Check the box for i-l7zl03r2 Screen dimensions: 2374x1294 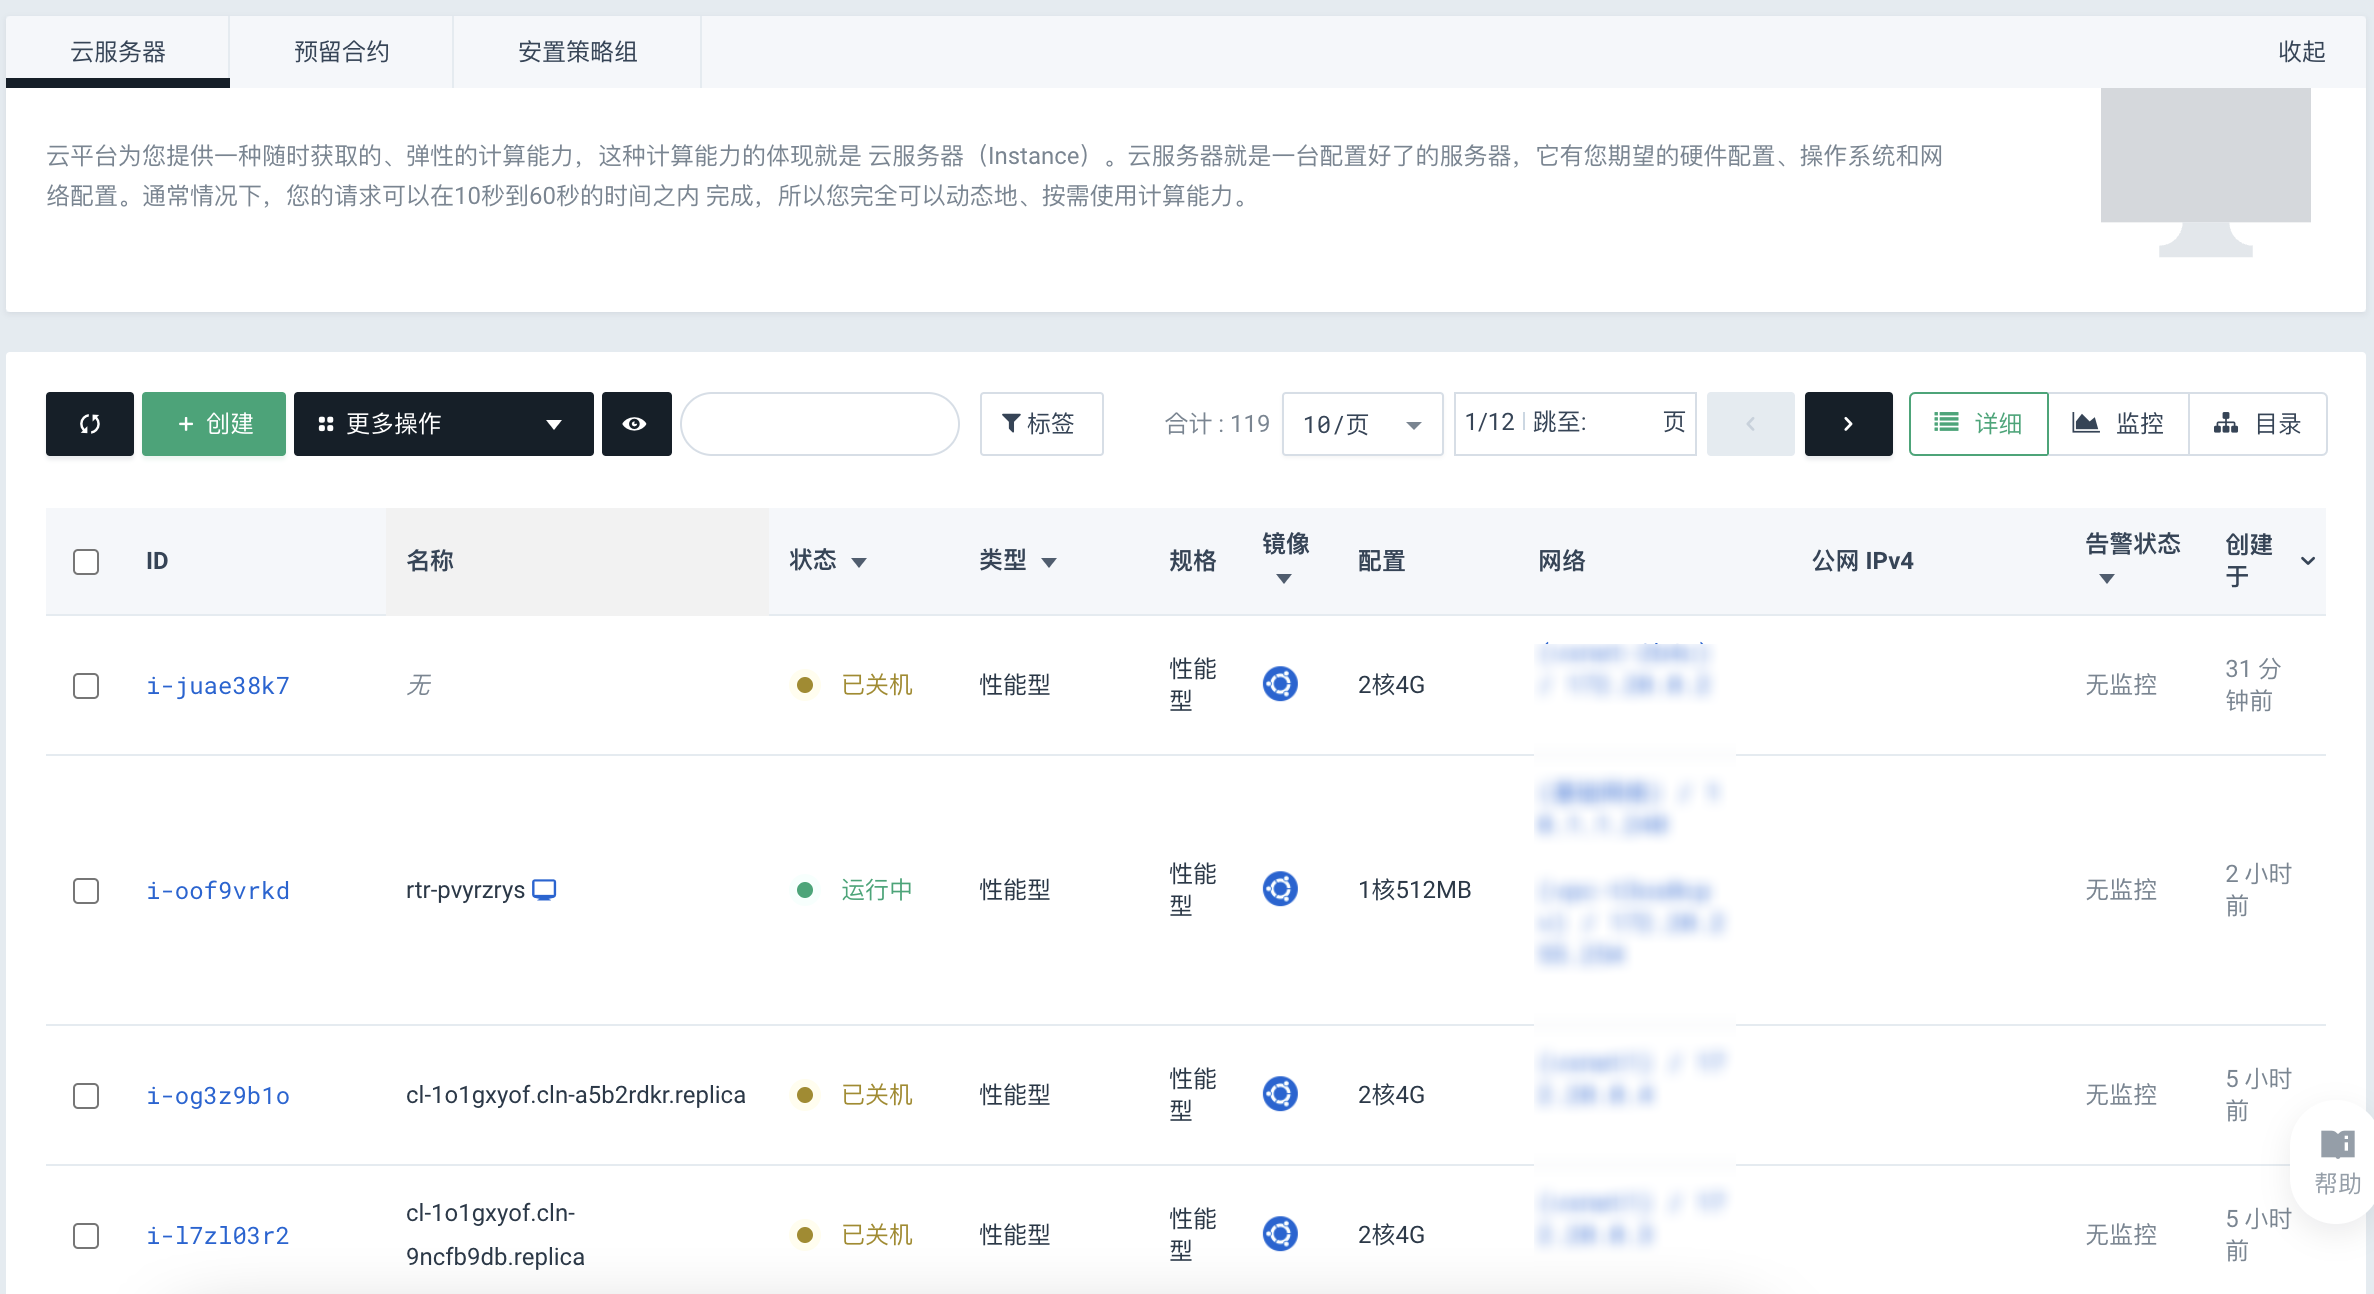[x=86, y=1236]
